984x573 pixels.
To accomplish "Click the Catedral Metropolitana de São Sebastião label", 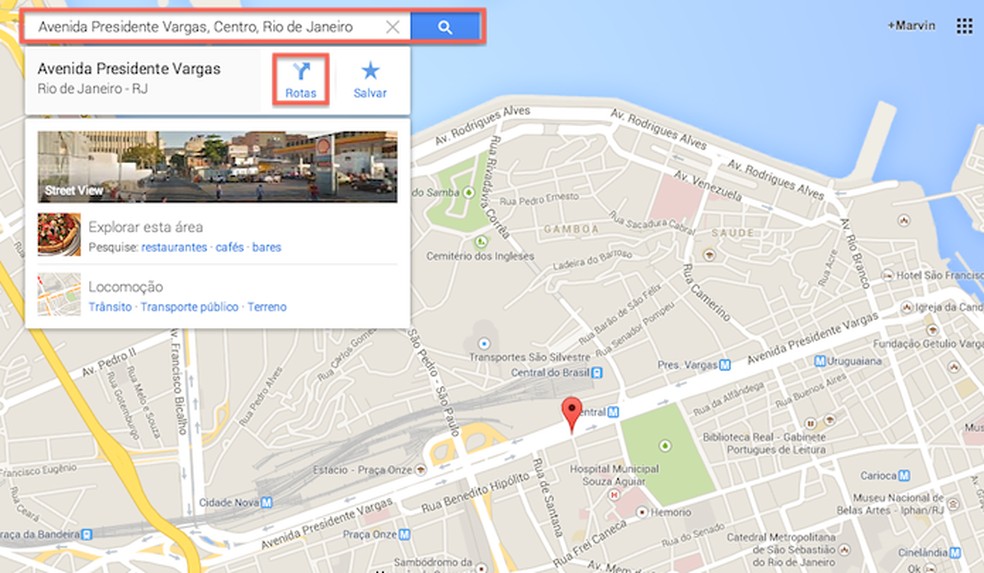I will coord(781,550).
